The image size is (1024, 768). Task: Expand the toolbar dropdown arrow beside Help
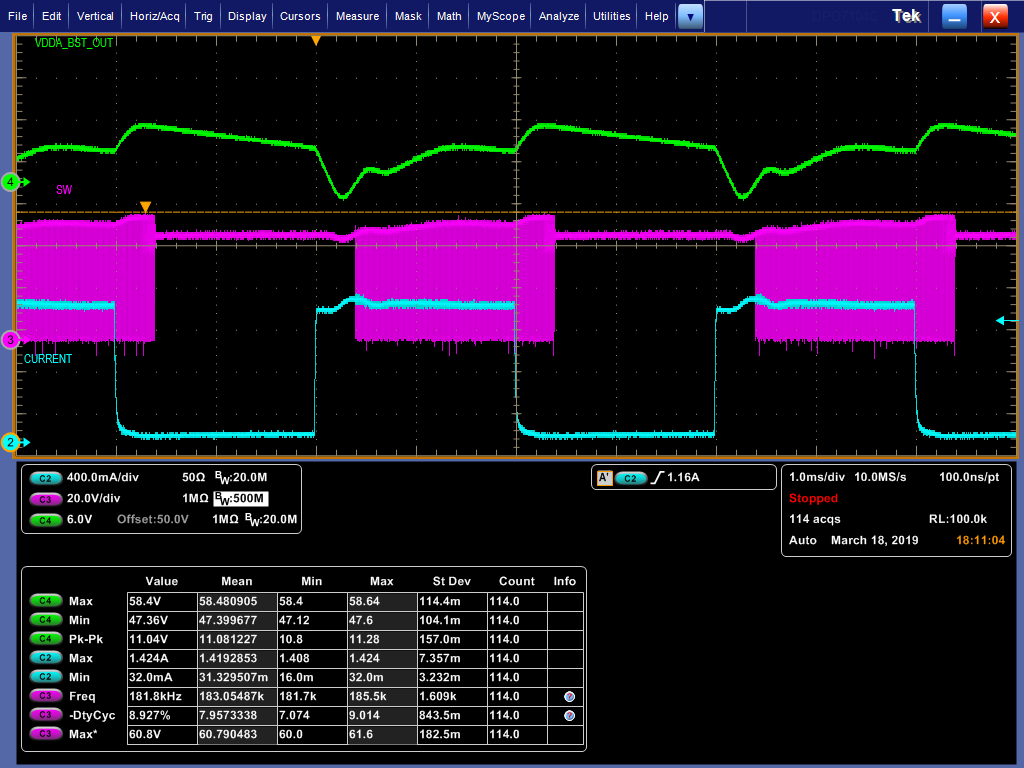(x=690, y=16)
